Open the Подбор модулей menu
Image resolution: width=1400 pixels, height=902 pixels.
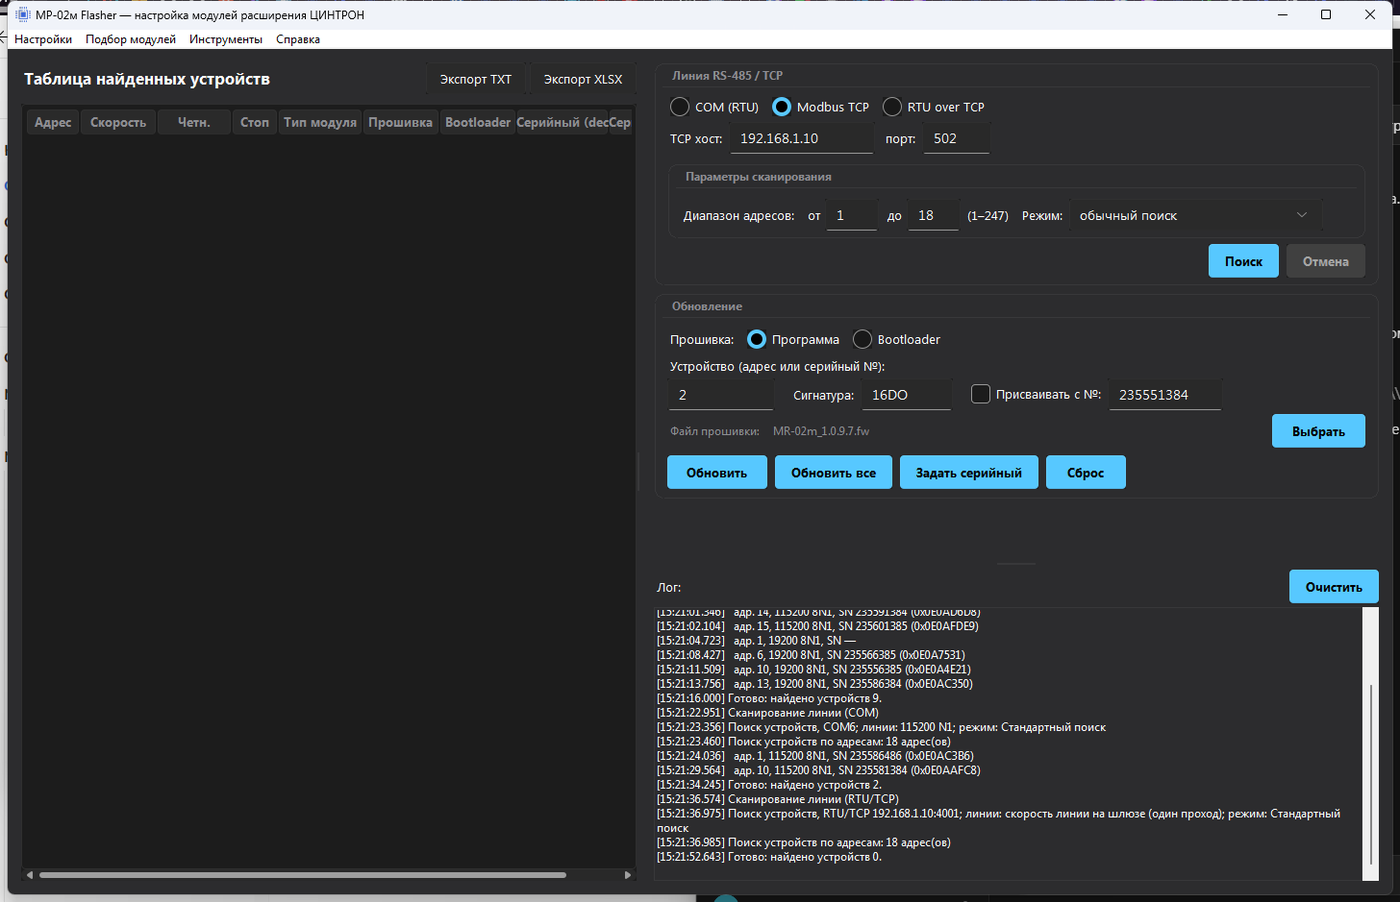coord(131,39)
